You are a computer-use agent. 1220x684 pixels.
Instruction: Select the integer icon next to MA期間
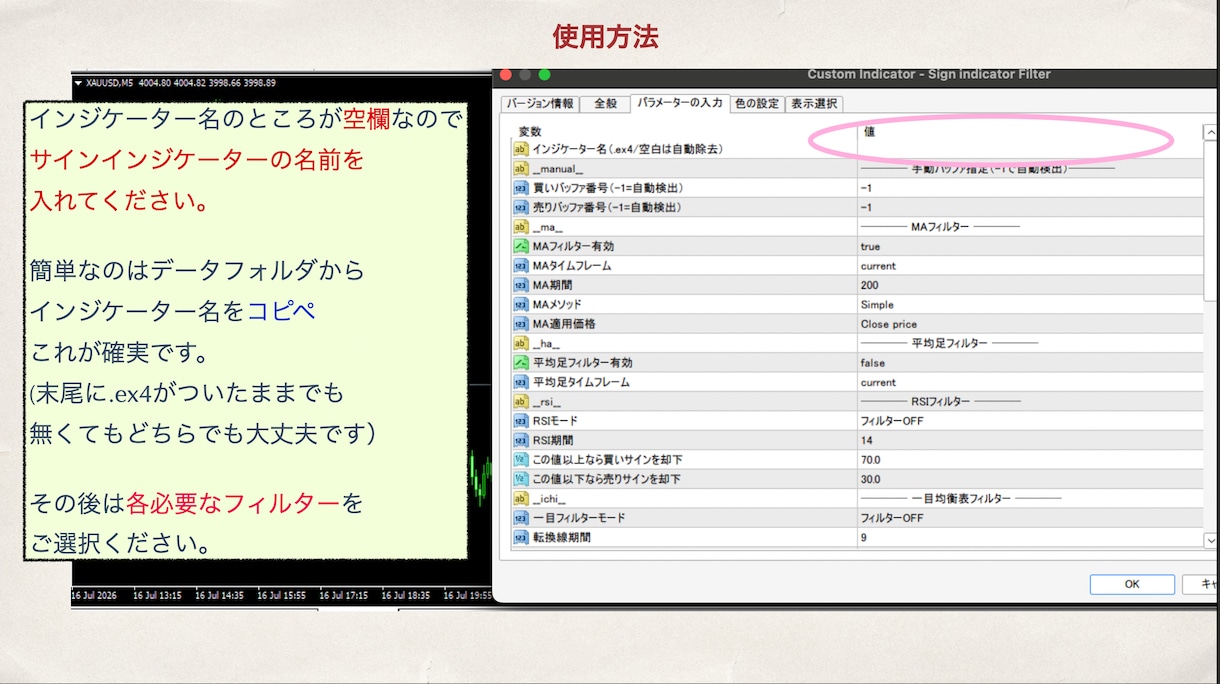coord(520,285)
